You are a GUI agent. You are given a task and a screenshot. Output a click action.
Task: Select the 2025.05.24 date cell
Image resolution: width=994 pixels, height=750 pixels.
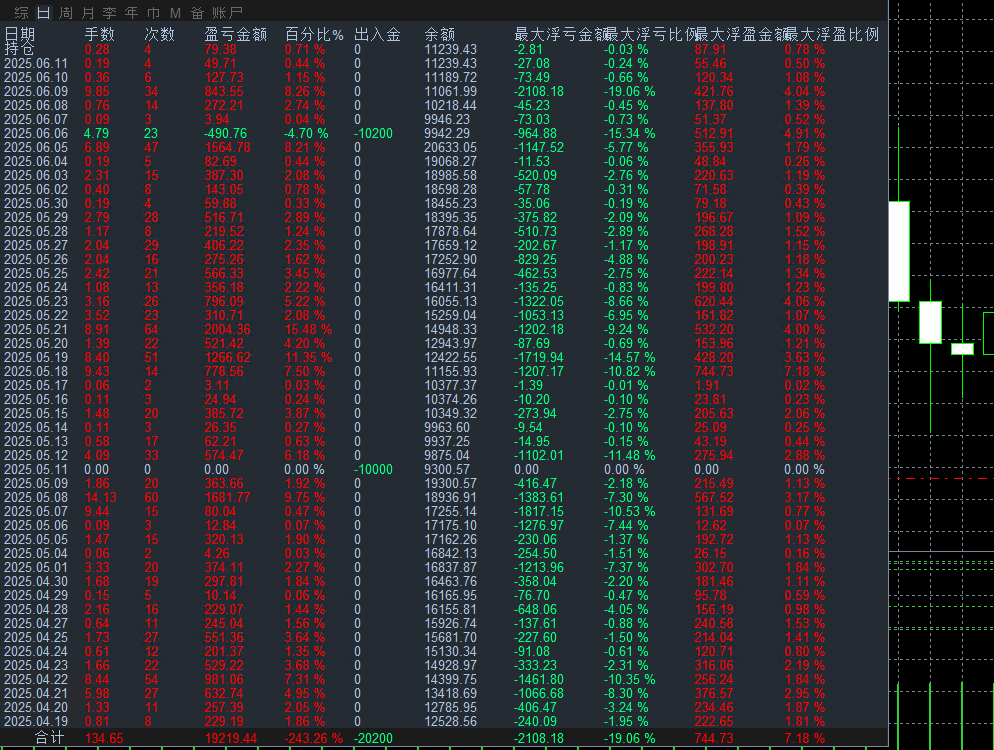coord(36,287)
